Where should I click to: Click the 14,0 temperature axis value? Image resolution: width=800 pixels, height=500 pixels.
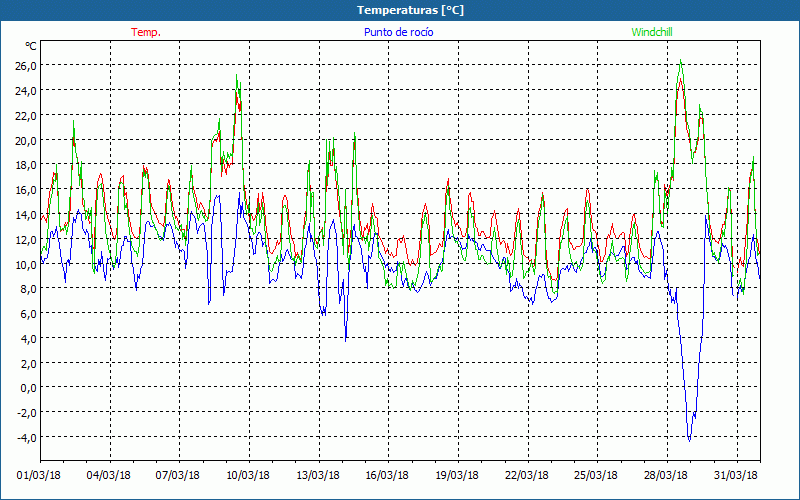pyautogui.click(x=26, y=215)
